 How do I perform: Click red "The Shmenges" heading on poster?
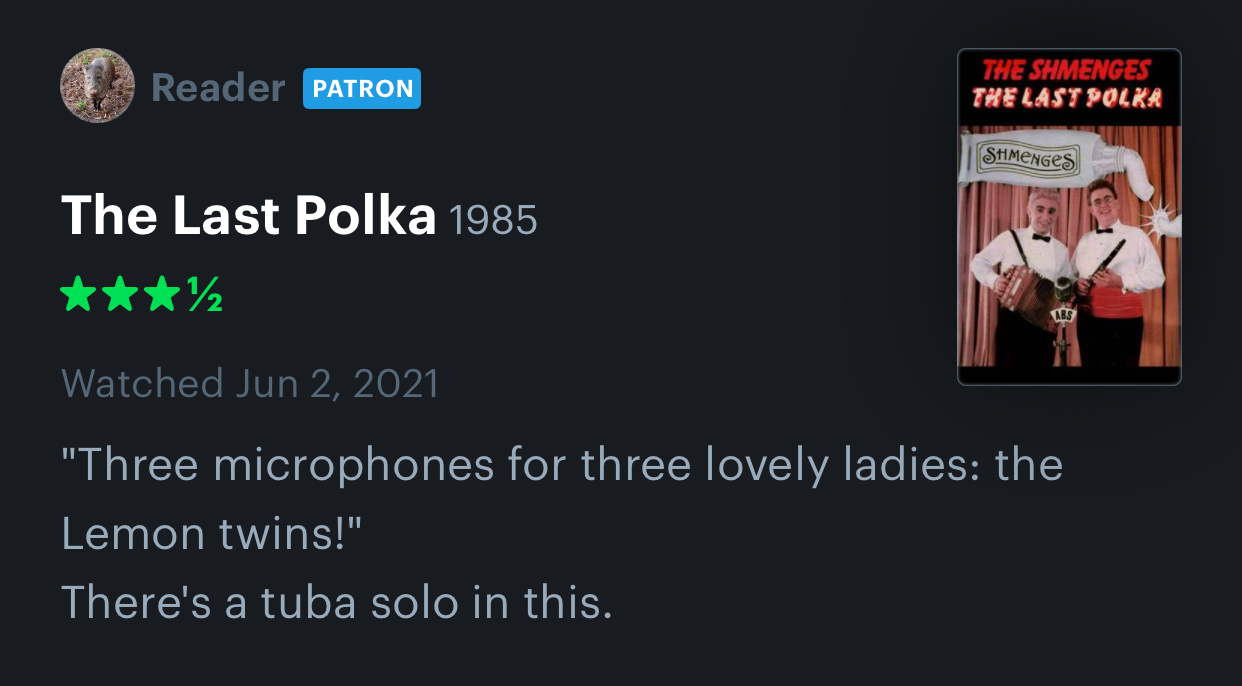[1066, 70]
